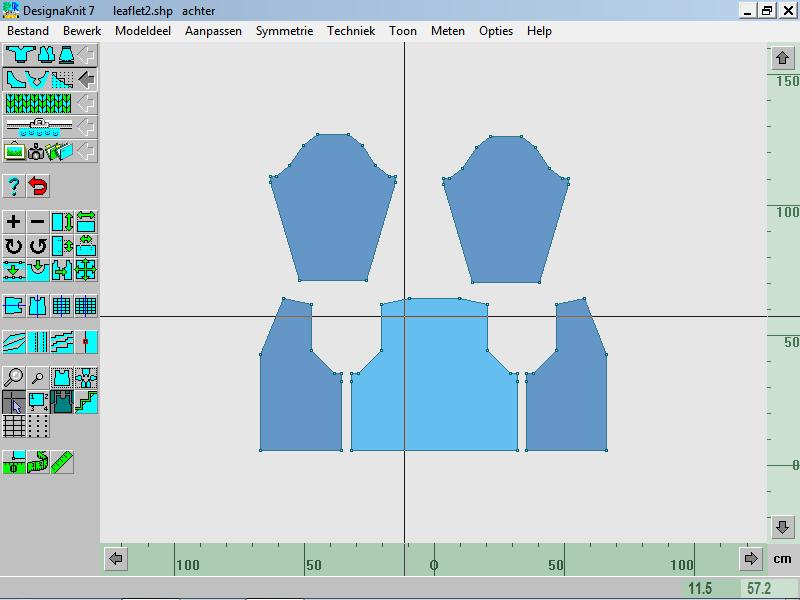
Task: Toggle the dotted grid display button
Action: tap(38, 427)
